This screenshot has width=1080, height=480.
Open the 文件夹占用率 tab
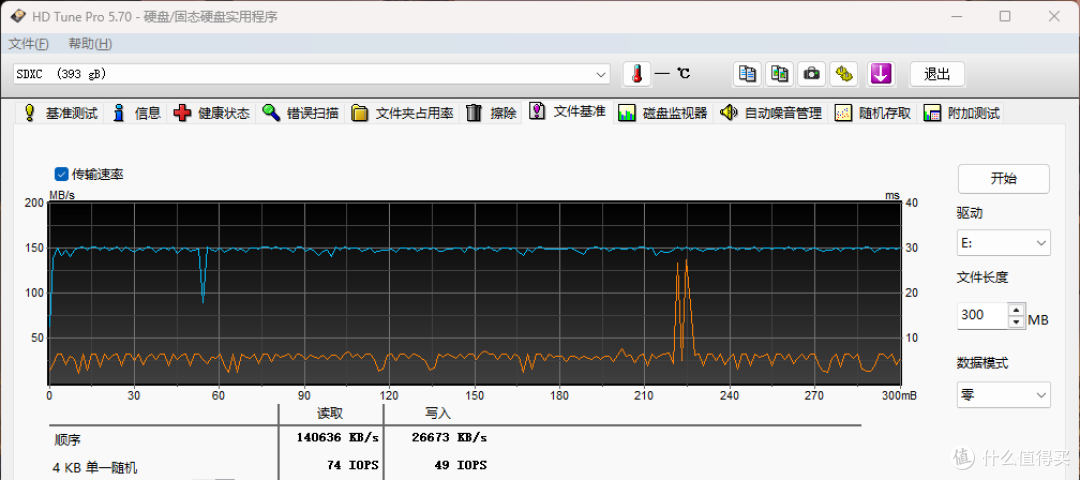pos(402,113)
